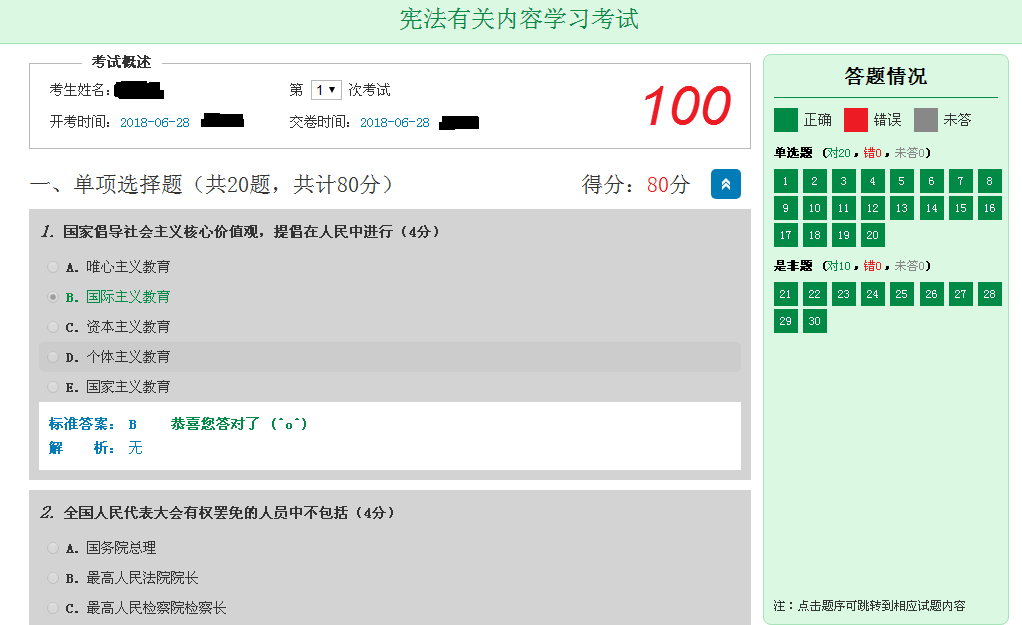Select 最高人民法院院长 option in question 2
The width and height of the screenshot is (1022, 625).
53,578
